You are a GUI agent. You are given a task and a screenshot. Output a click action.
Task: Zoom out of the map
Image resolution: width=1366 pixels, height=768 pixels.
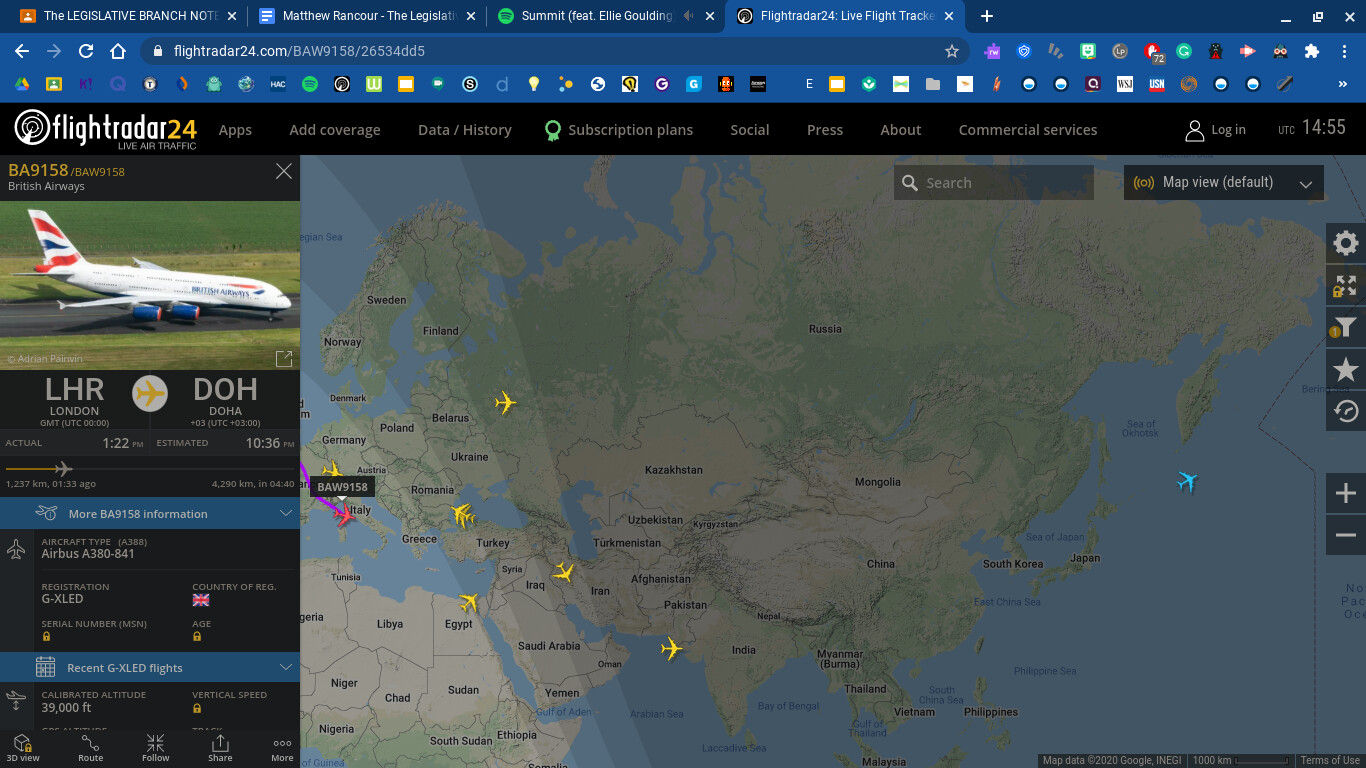1346,535
